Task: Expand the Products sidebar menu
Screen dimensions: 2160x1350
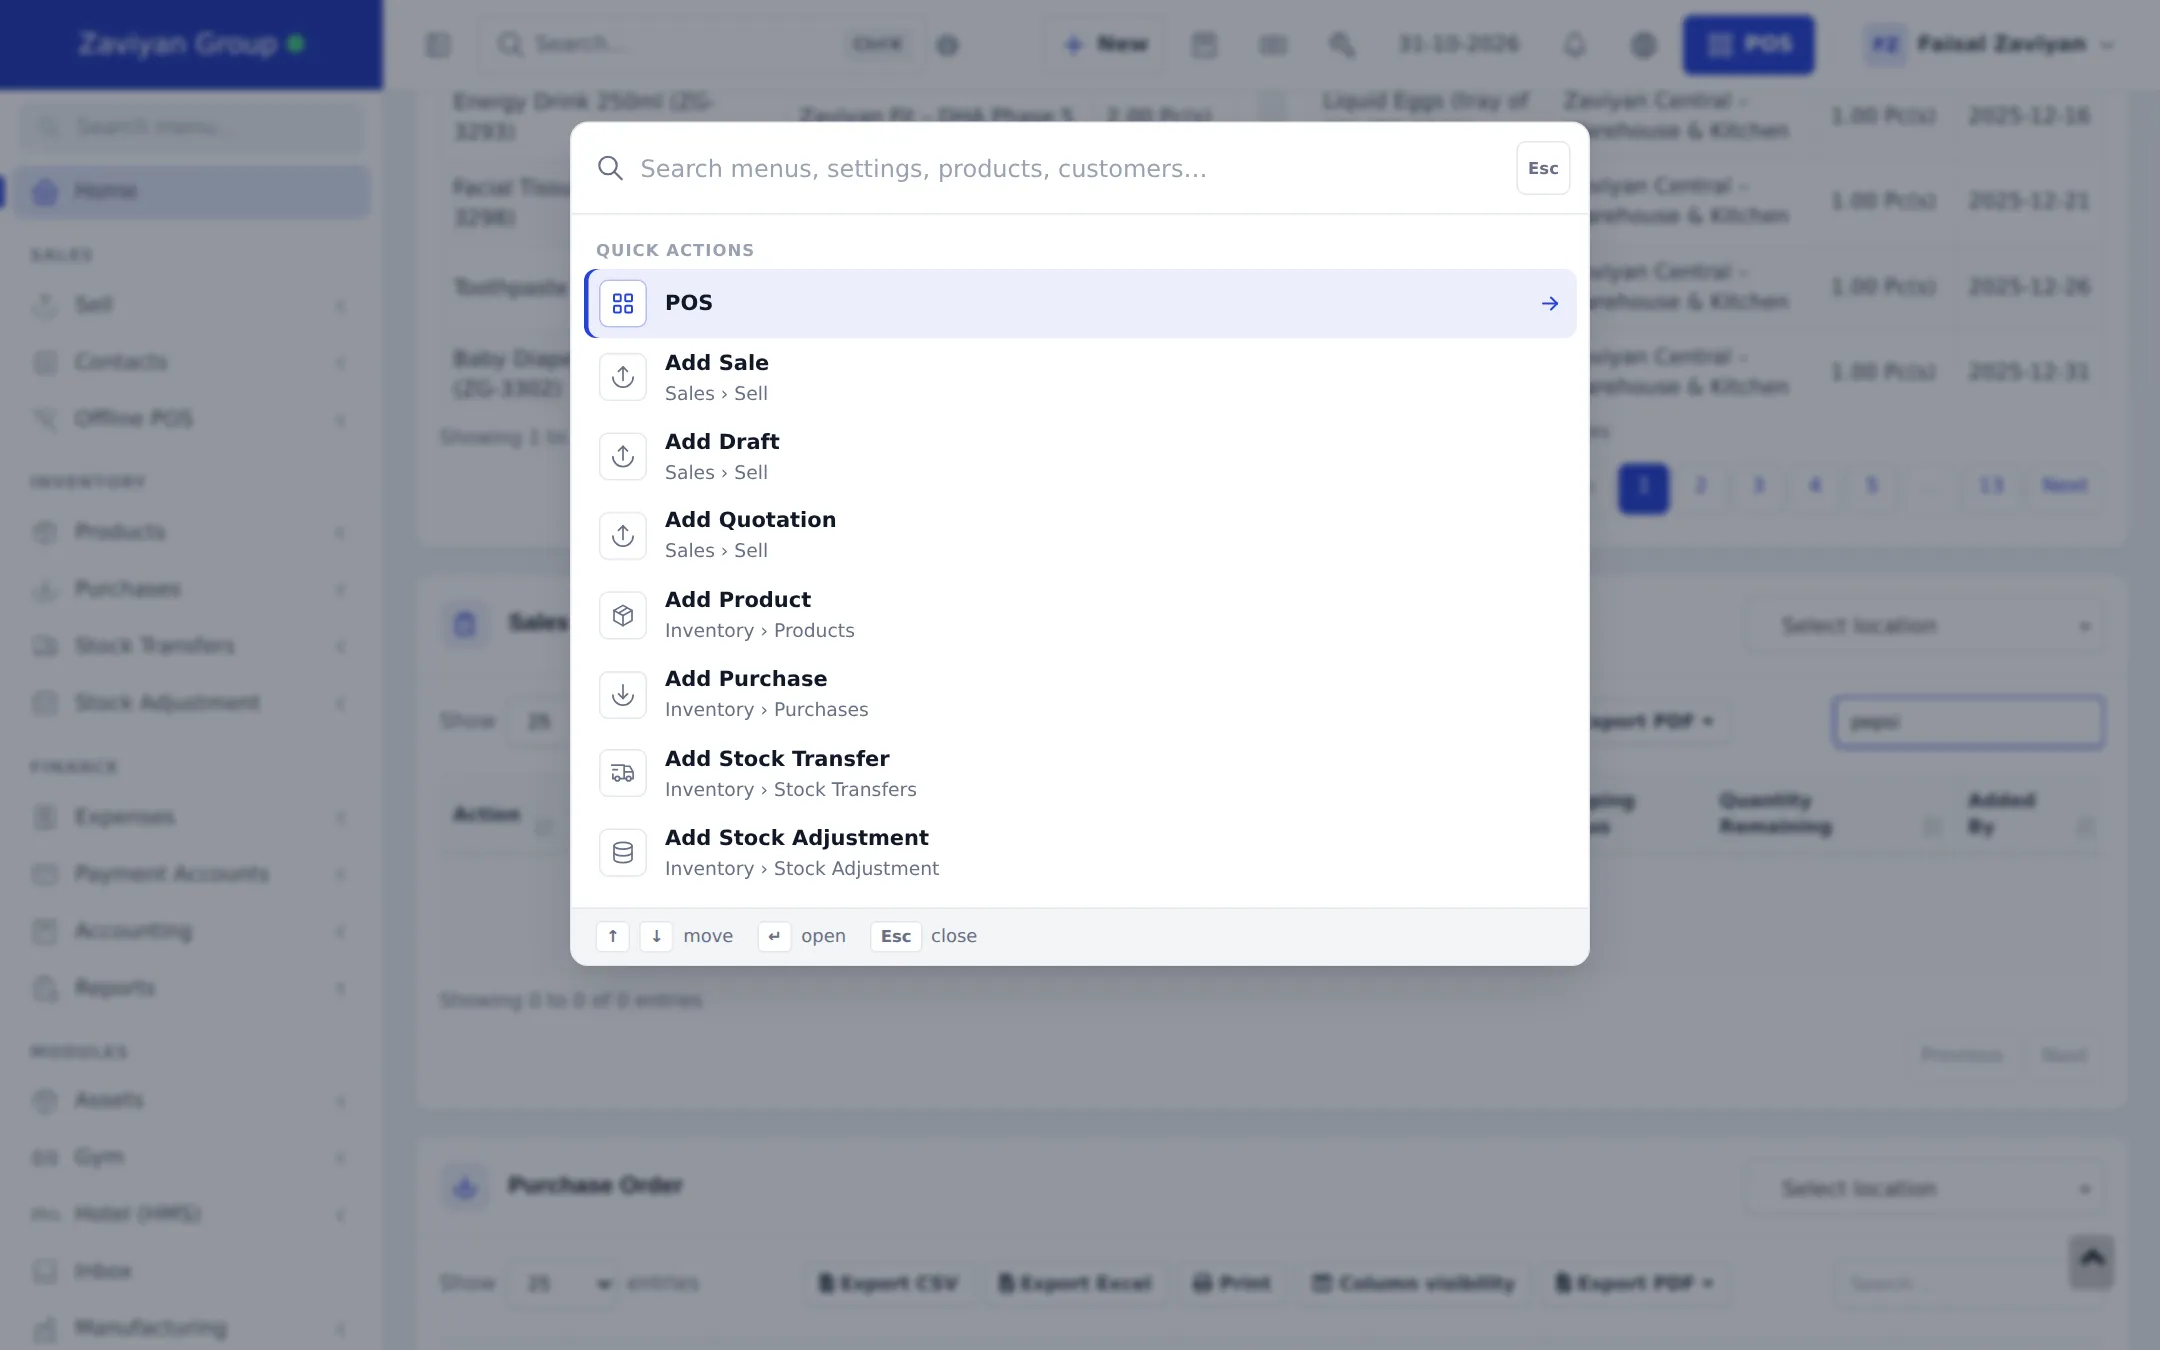Action: pos(192,532)
